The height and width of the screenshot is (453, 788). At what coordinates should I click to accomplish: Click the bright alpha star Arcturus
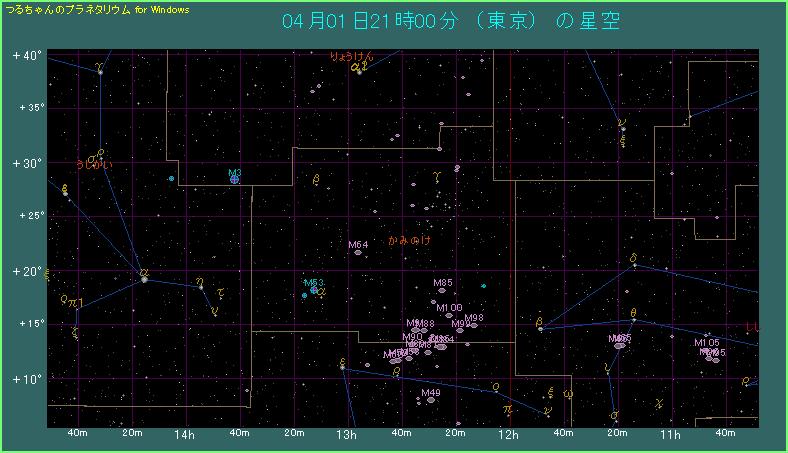tap(144, 279)
